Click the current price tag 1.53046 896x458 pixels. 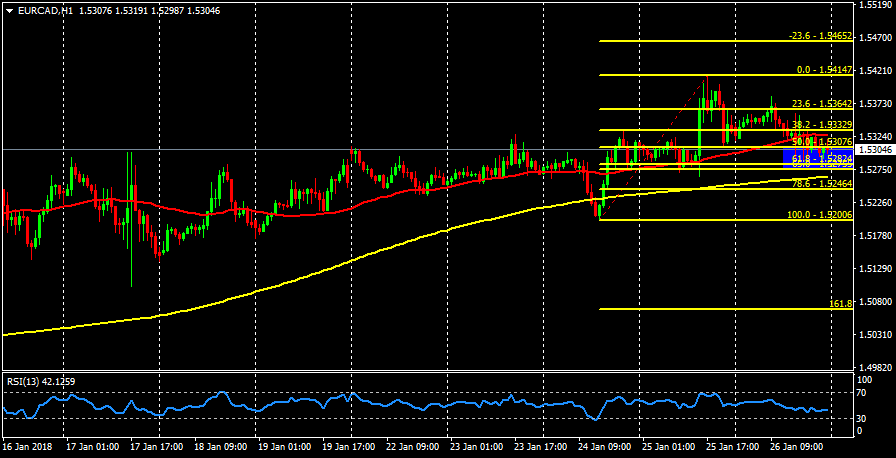tap(875, 149)
